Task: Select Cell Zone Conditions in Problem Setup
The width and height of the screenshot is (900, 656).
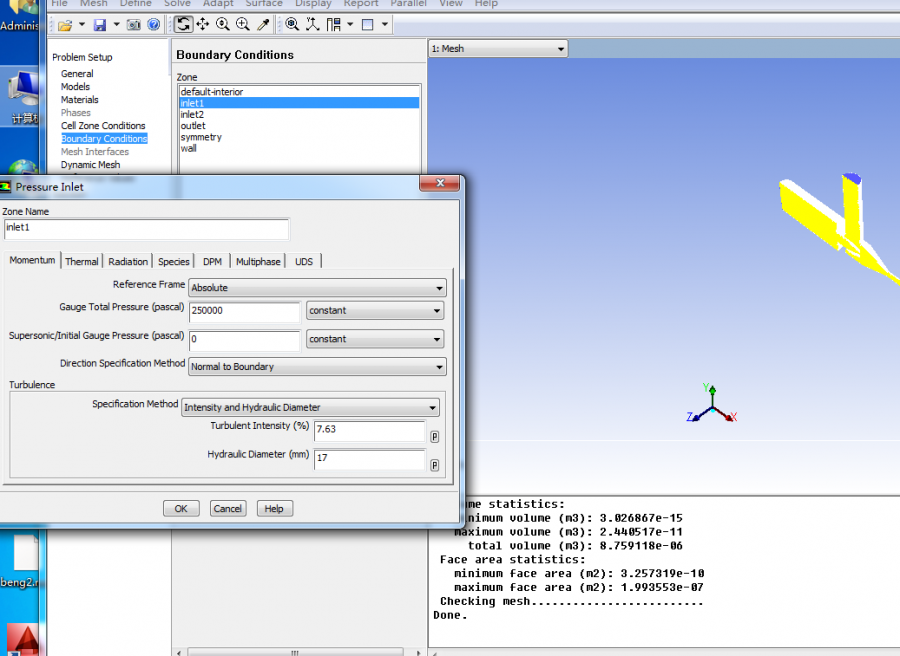Action: (103, 126)
